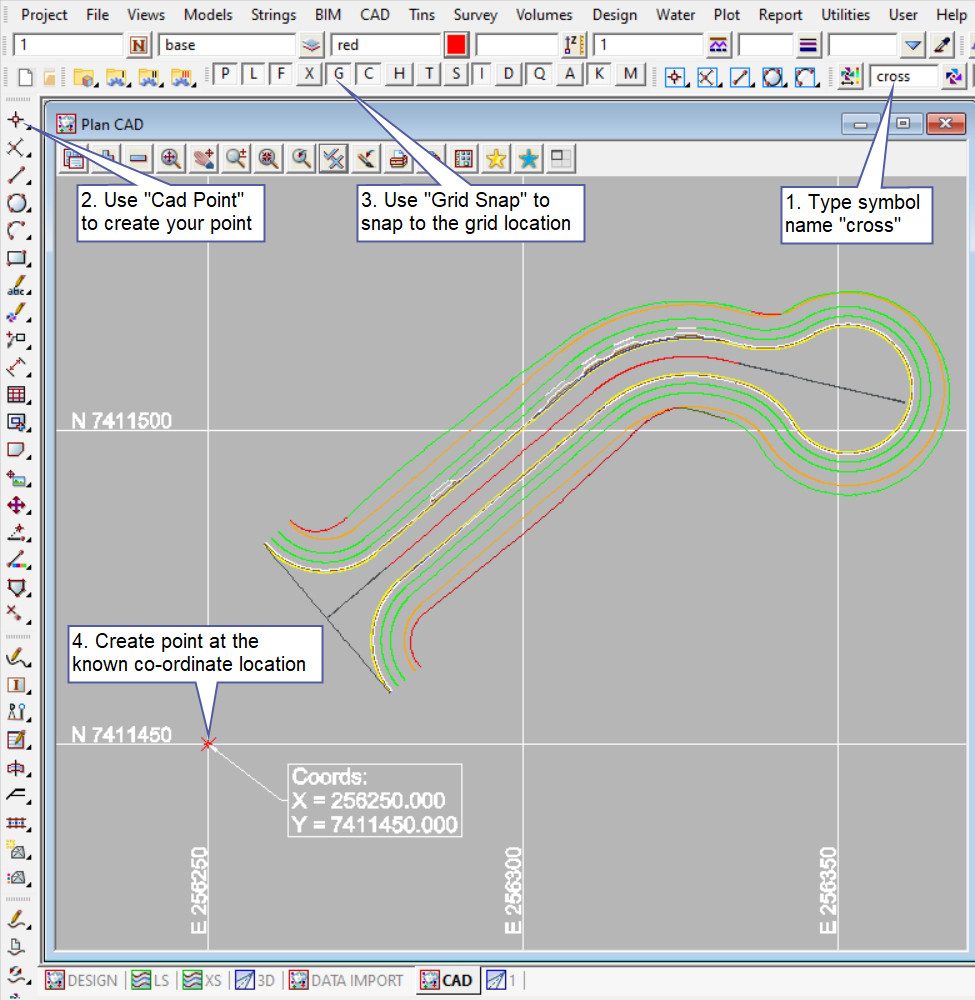Click the CAD dimension tool

click(16, 367)
